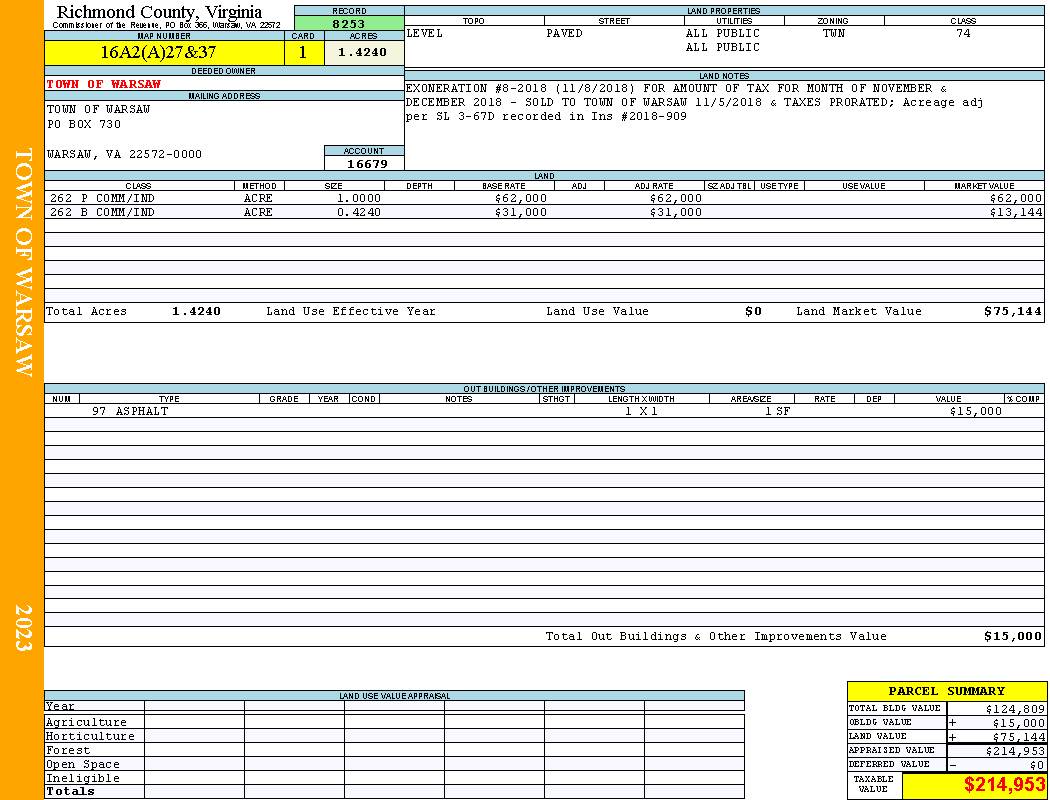
Task: Click OUT BUILDINGS/OTHER IMPROVEMENTS section header
Action: (x=544, y=389)
